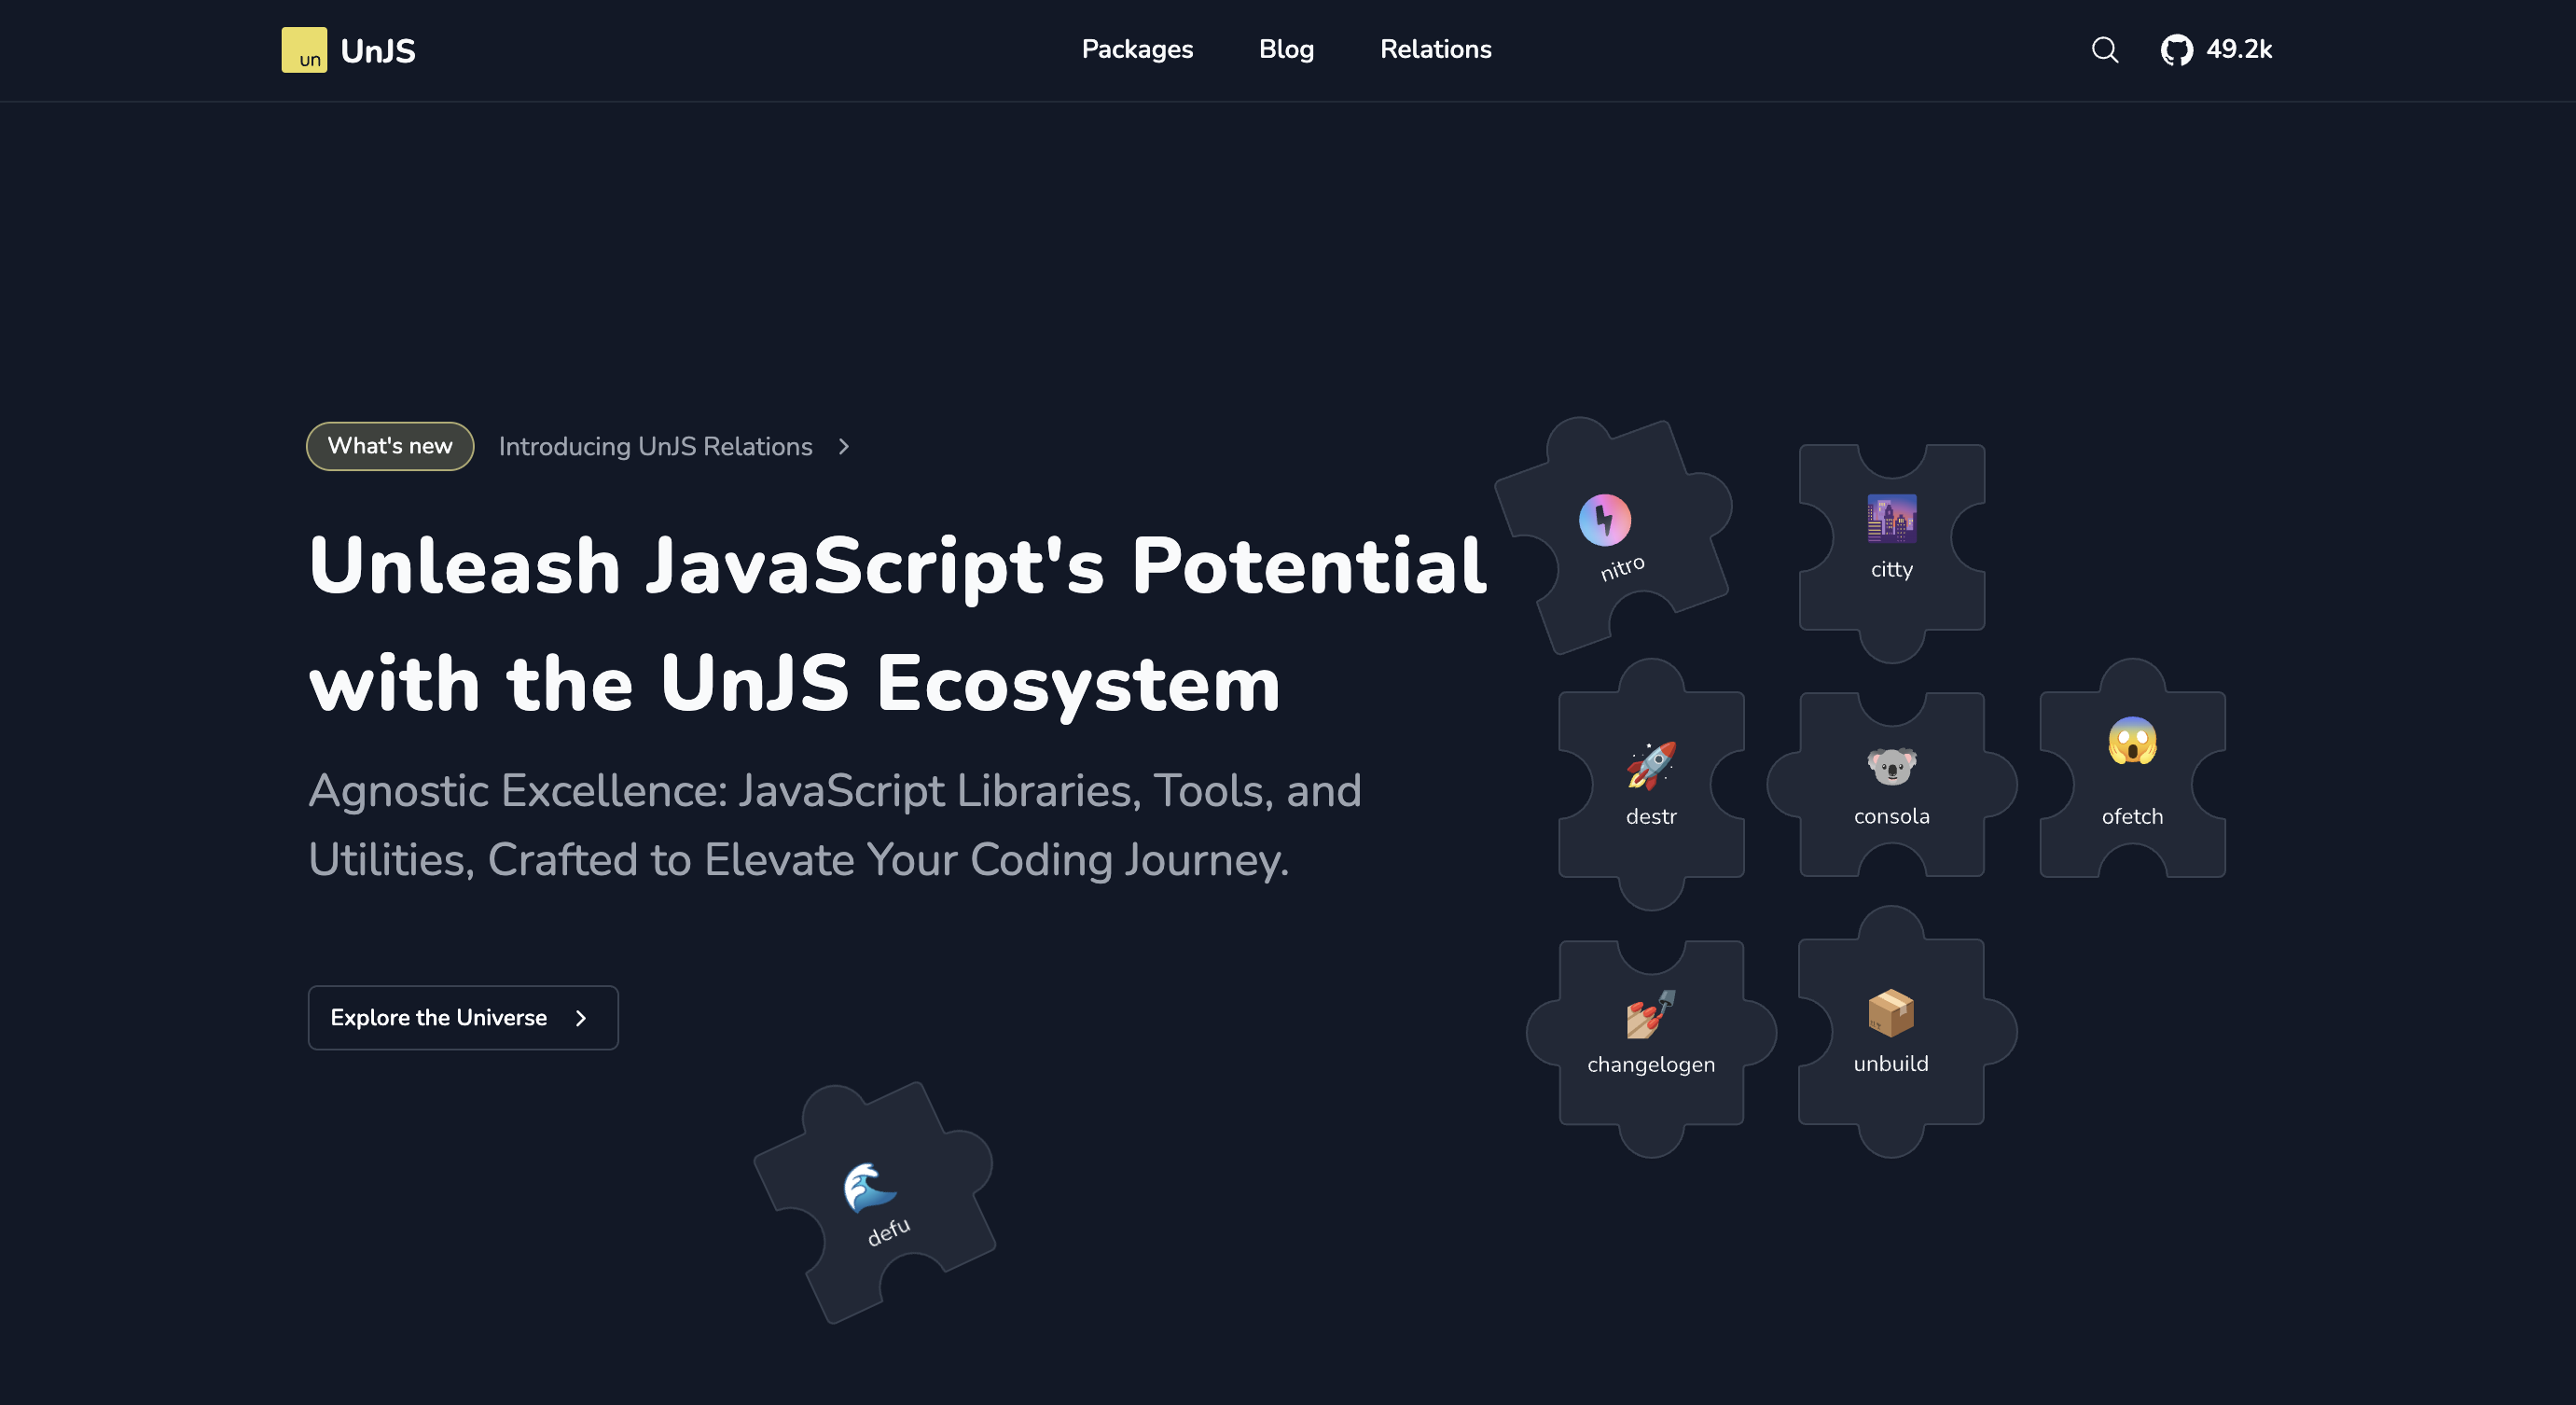
Task: Navigate to the Relations page
Action: coord(1435,50)
